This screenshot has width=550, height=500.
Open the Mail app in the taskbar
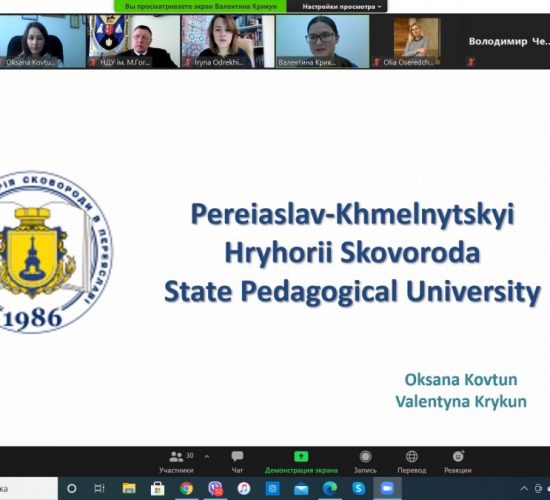pyautogui.click(x=301, y=489)
